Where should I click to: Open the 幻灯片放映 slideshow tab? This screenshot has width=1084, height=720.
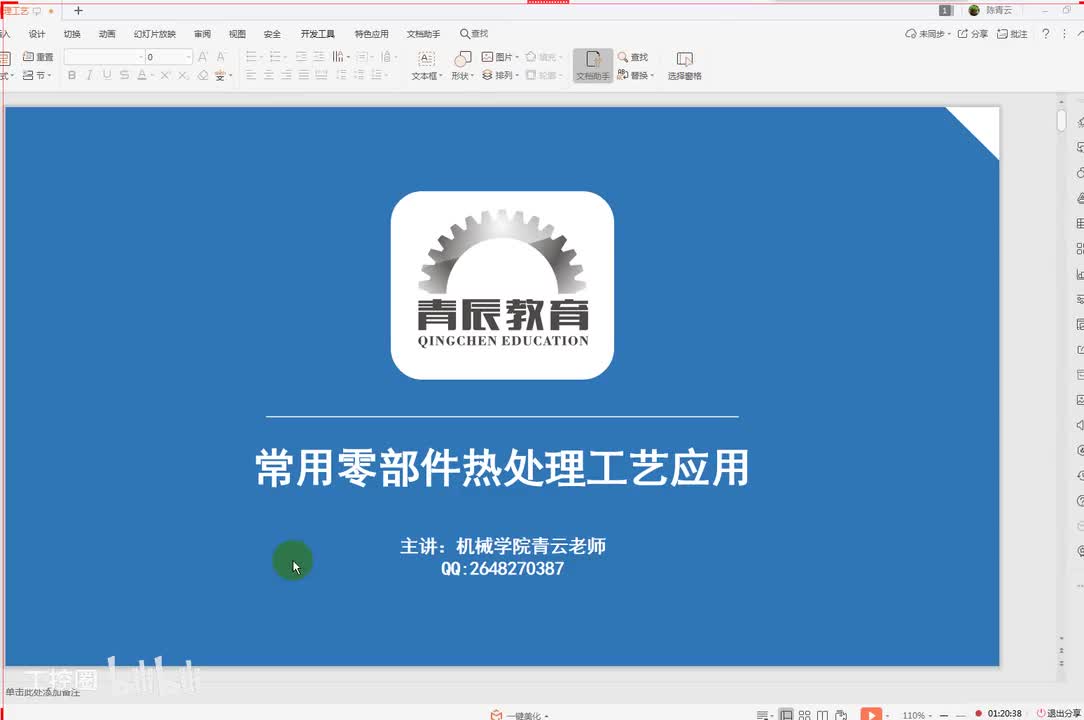pos(155,34)
